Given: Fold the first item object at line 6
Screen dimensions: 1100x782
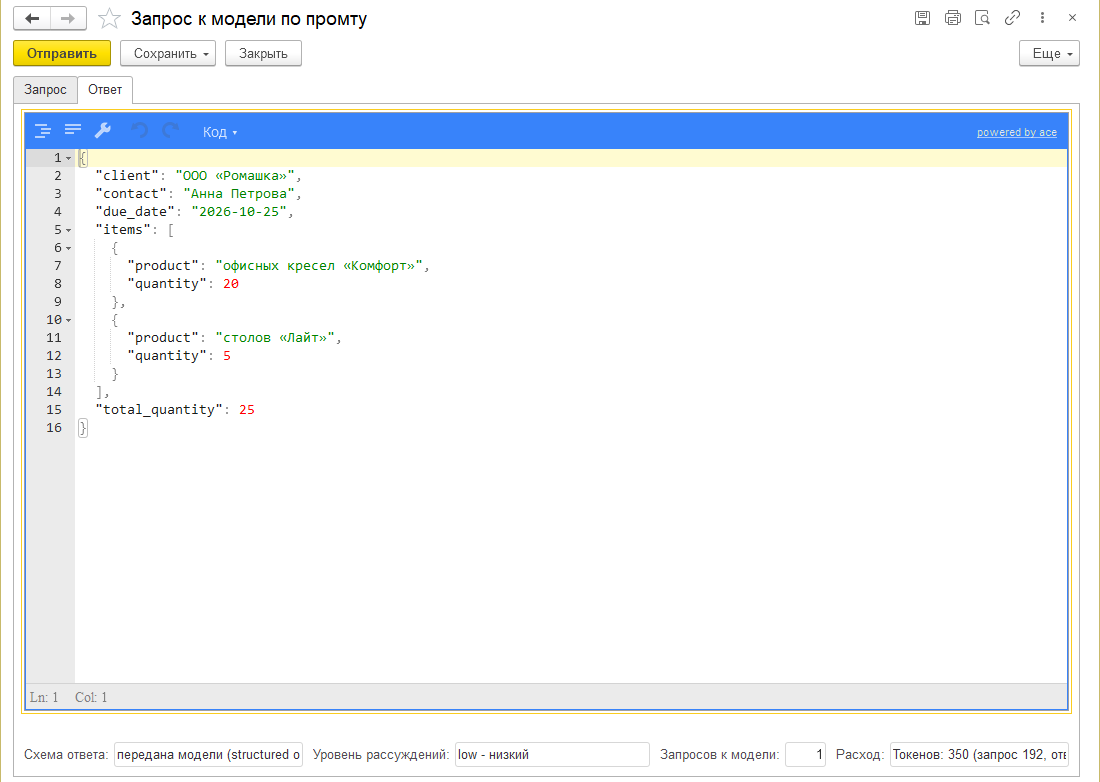Looking at the screenshot, I should [69, 248].
